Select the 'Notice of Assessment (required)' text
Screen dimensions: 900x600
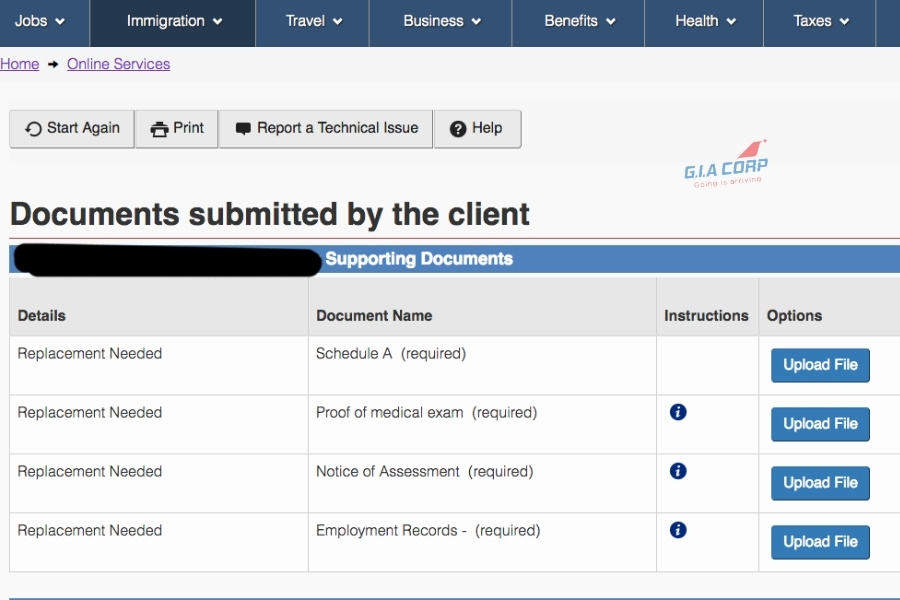[x=425, y=471]
